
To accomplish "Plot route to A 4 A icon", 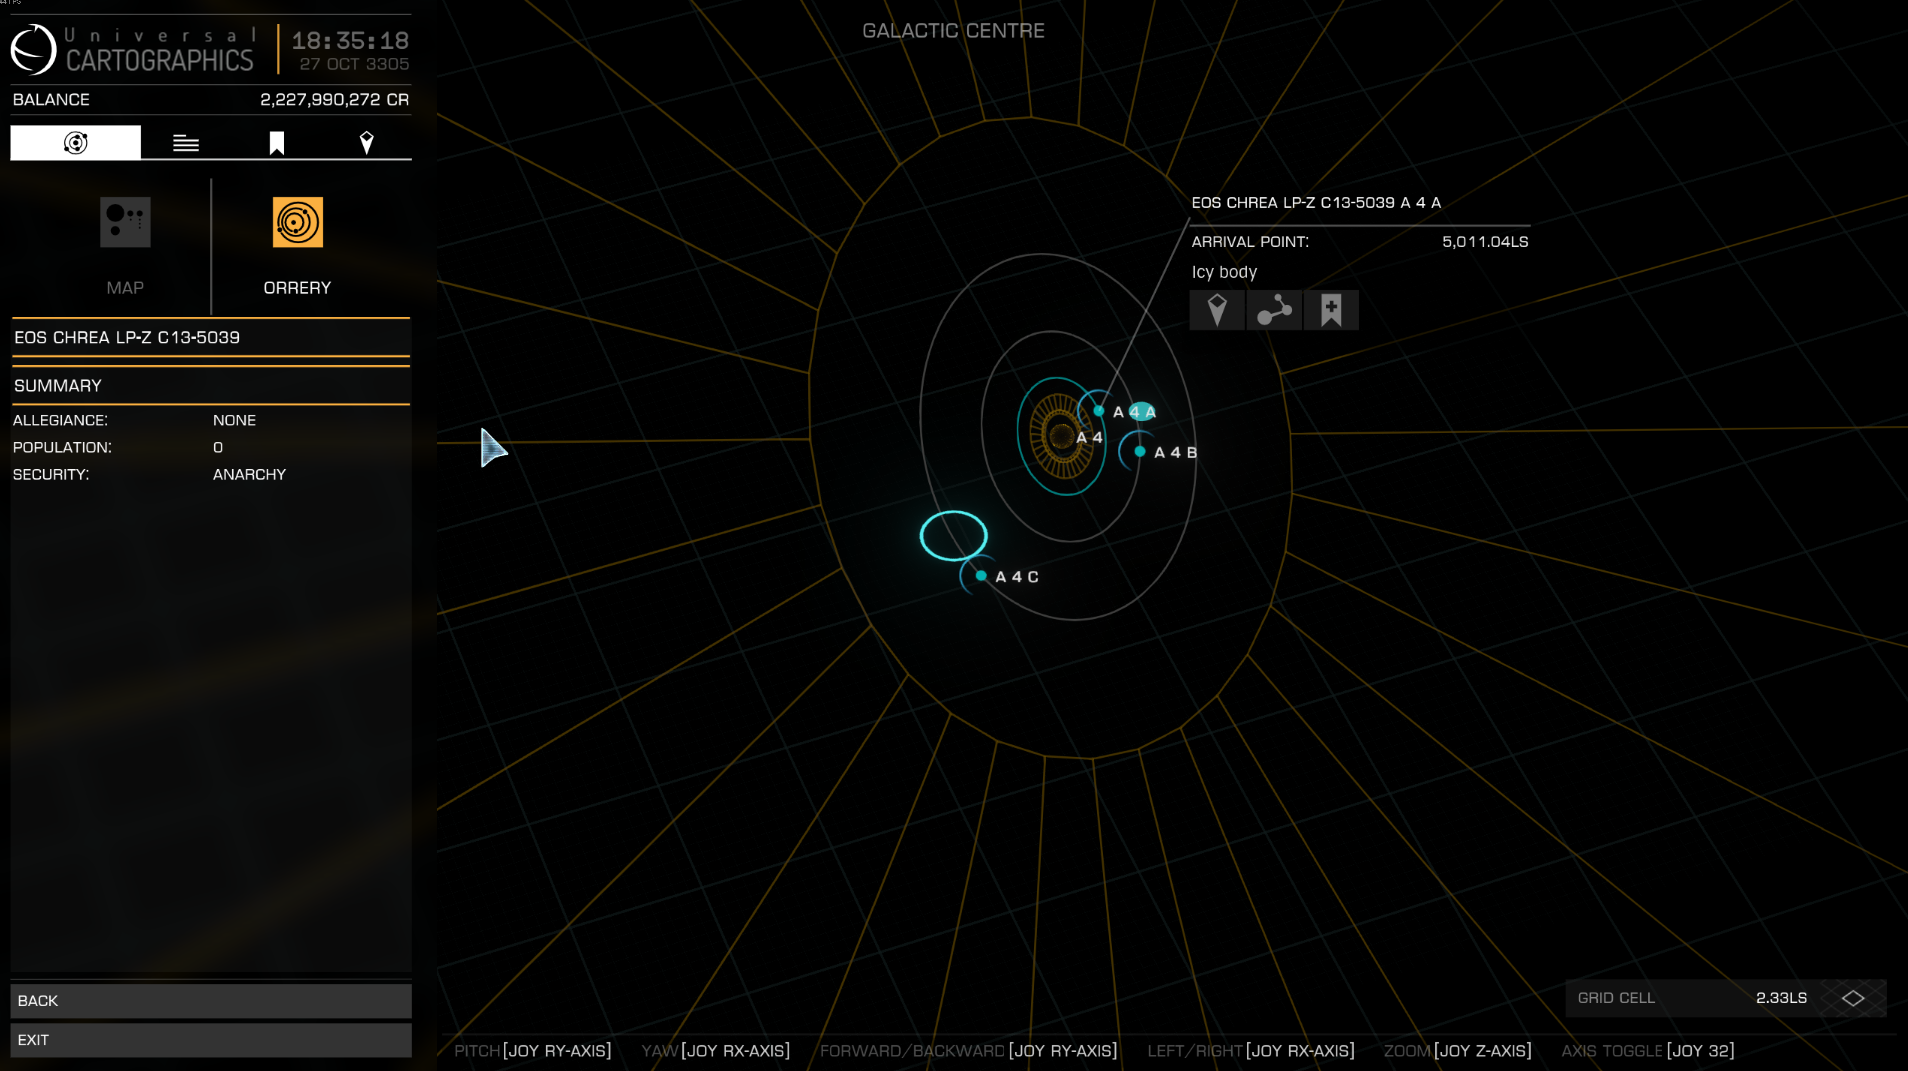I will click(x=1217, y=310).
